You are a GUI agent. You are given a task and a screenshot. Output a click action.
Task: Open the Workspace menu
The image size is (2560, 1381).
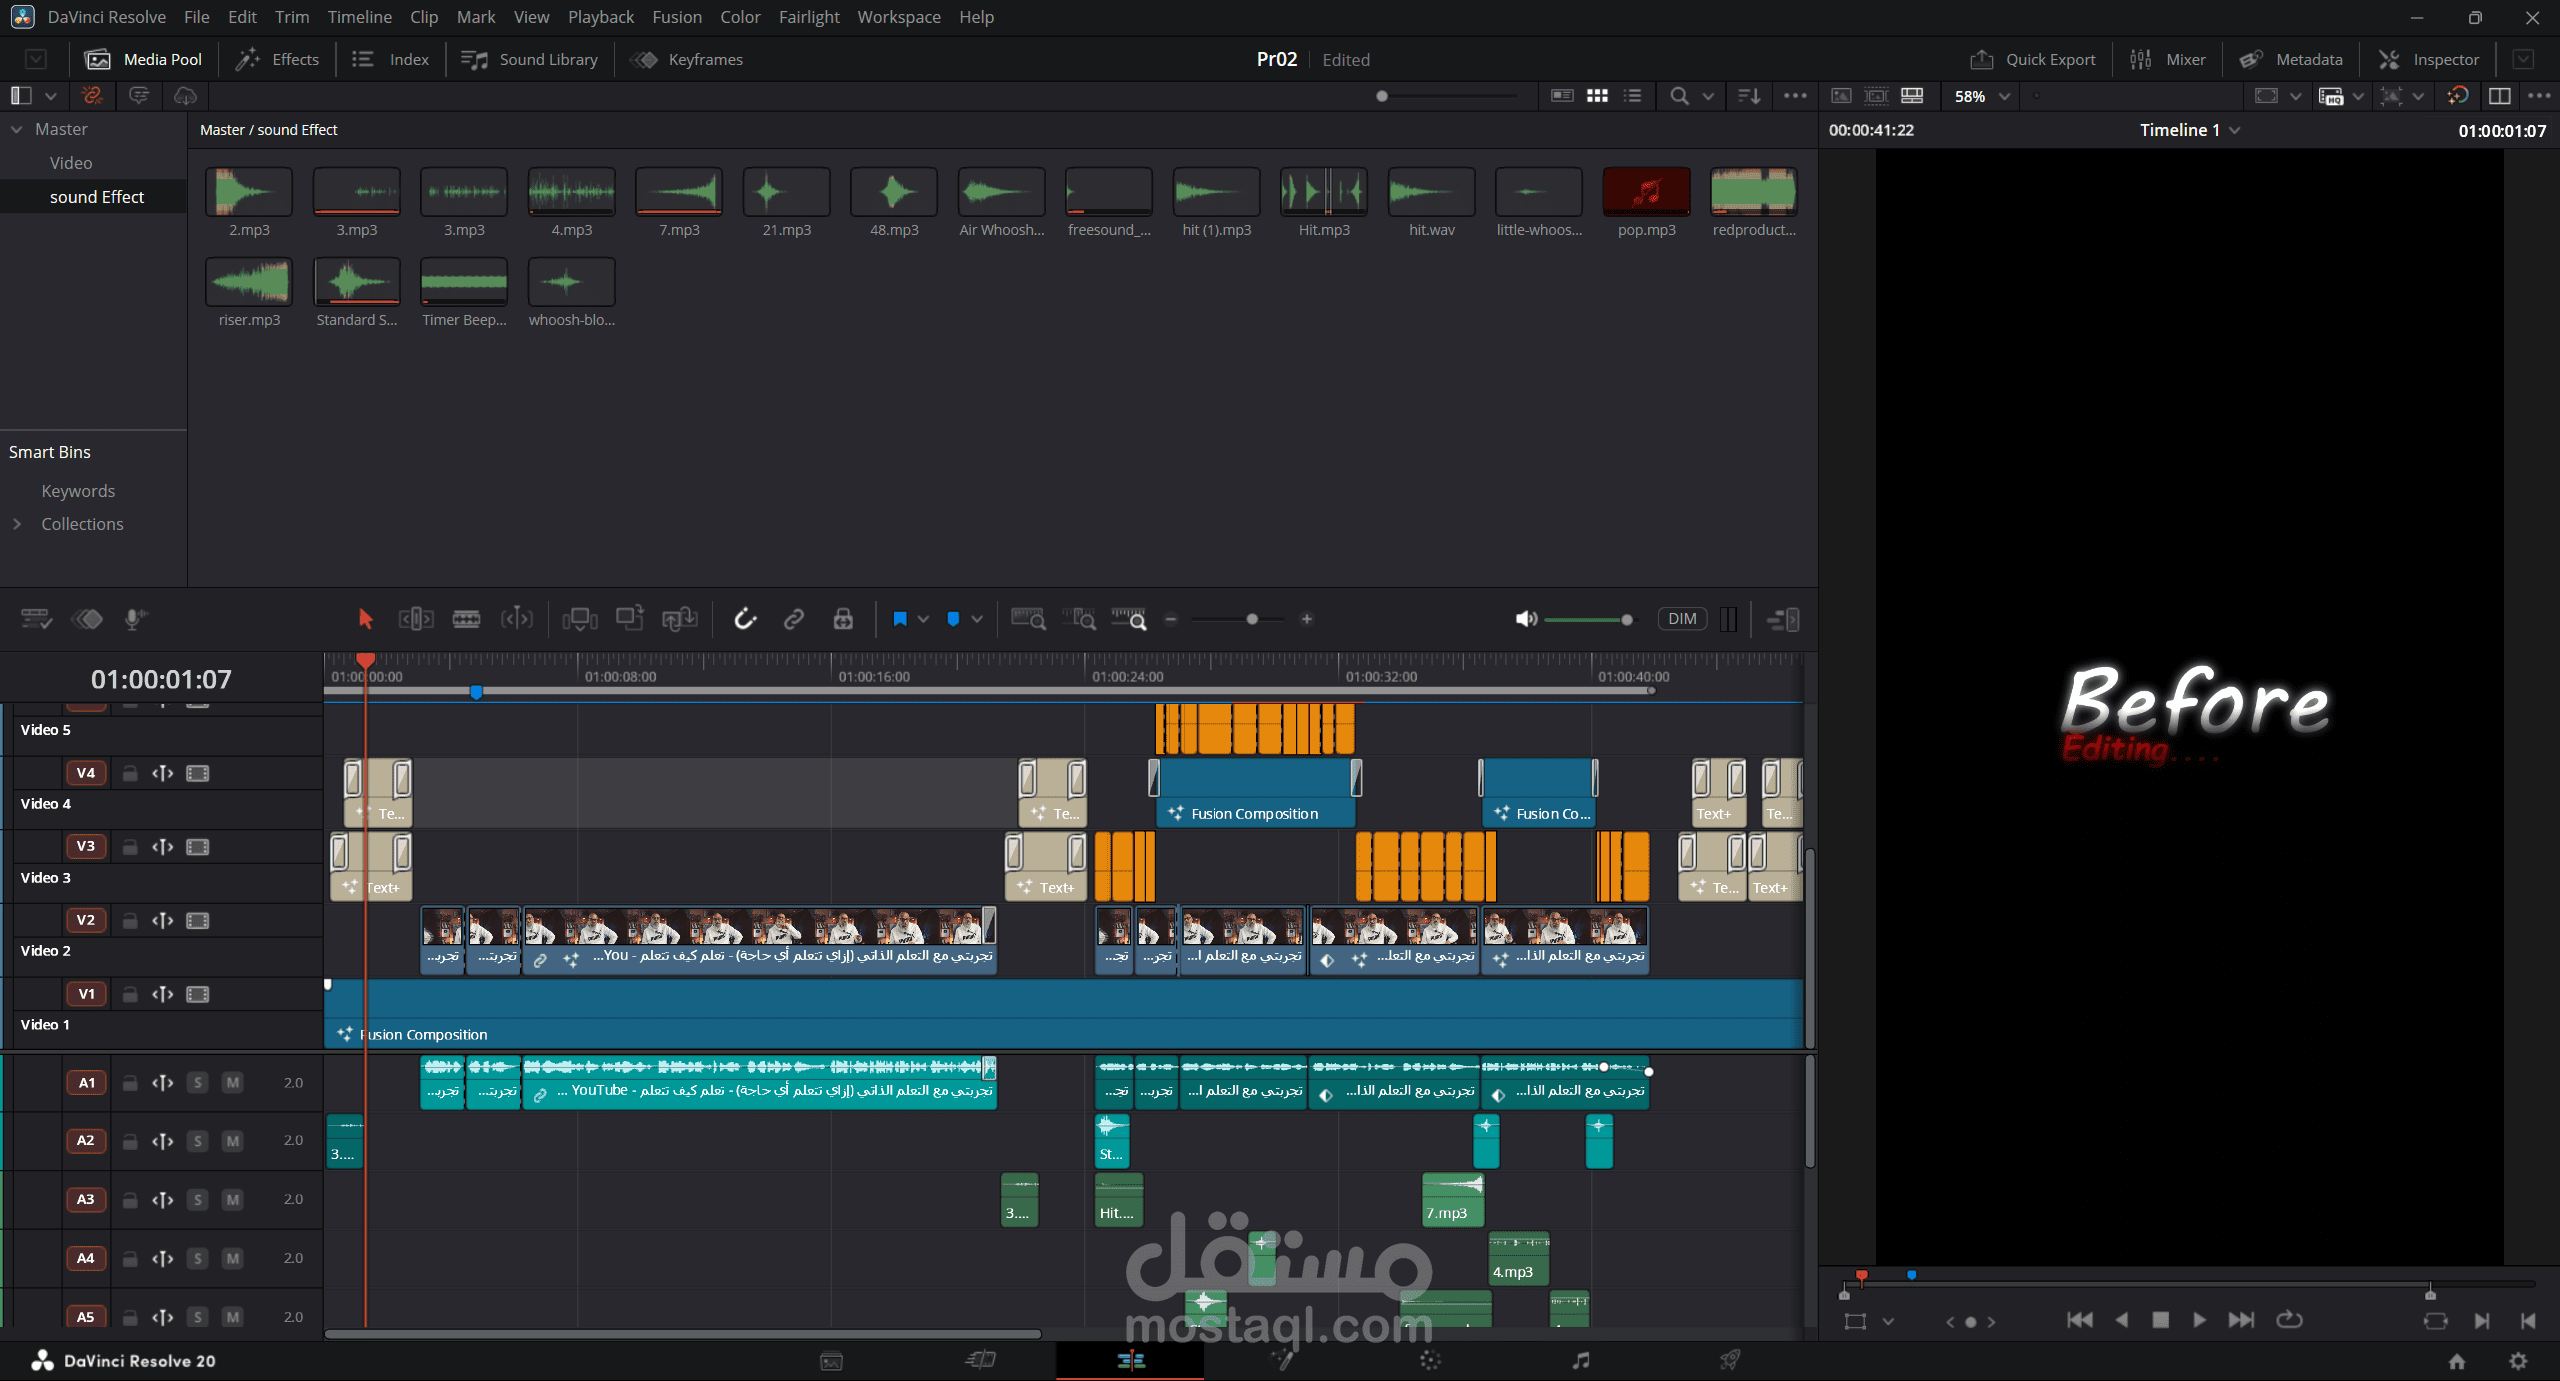(898, 17)
